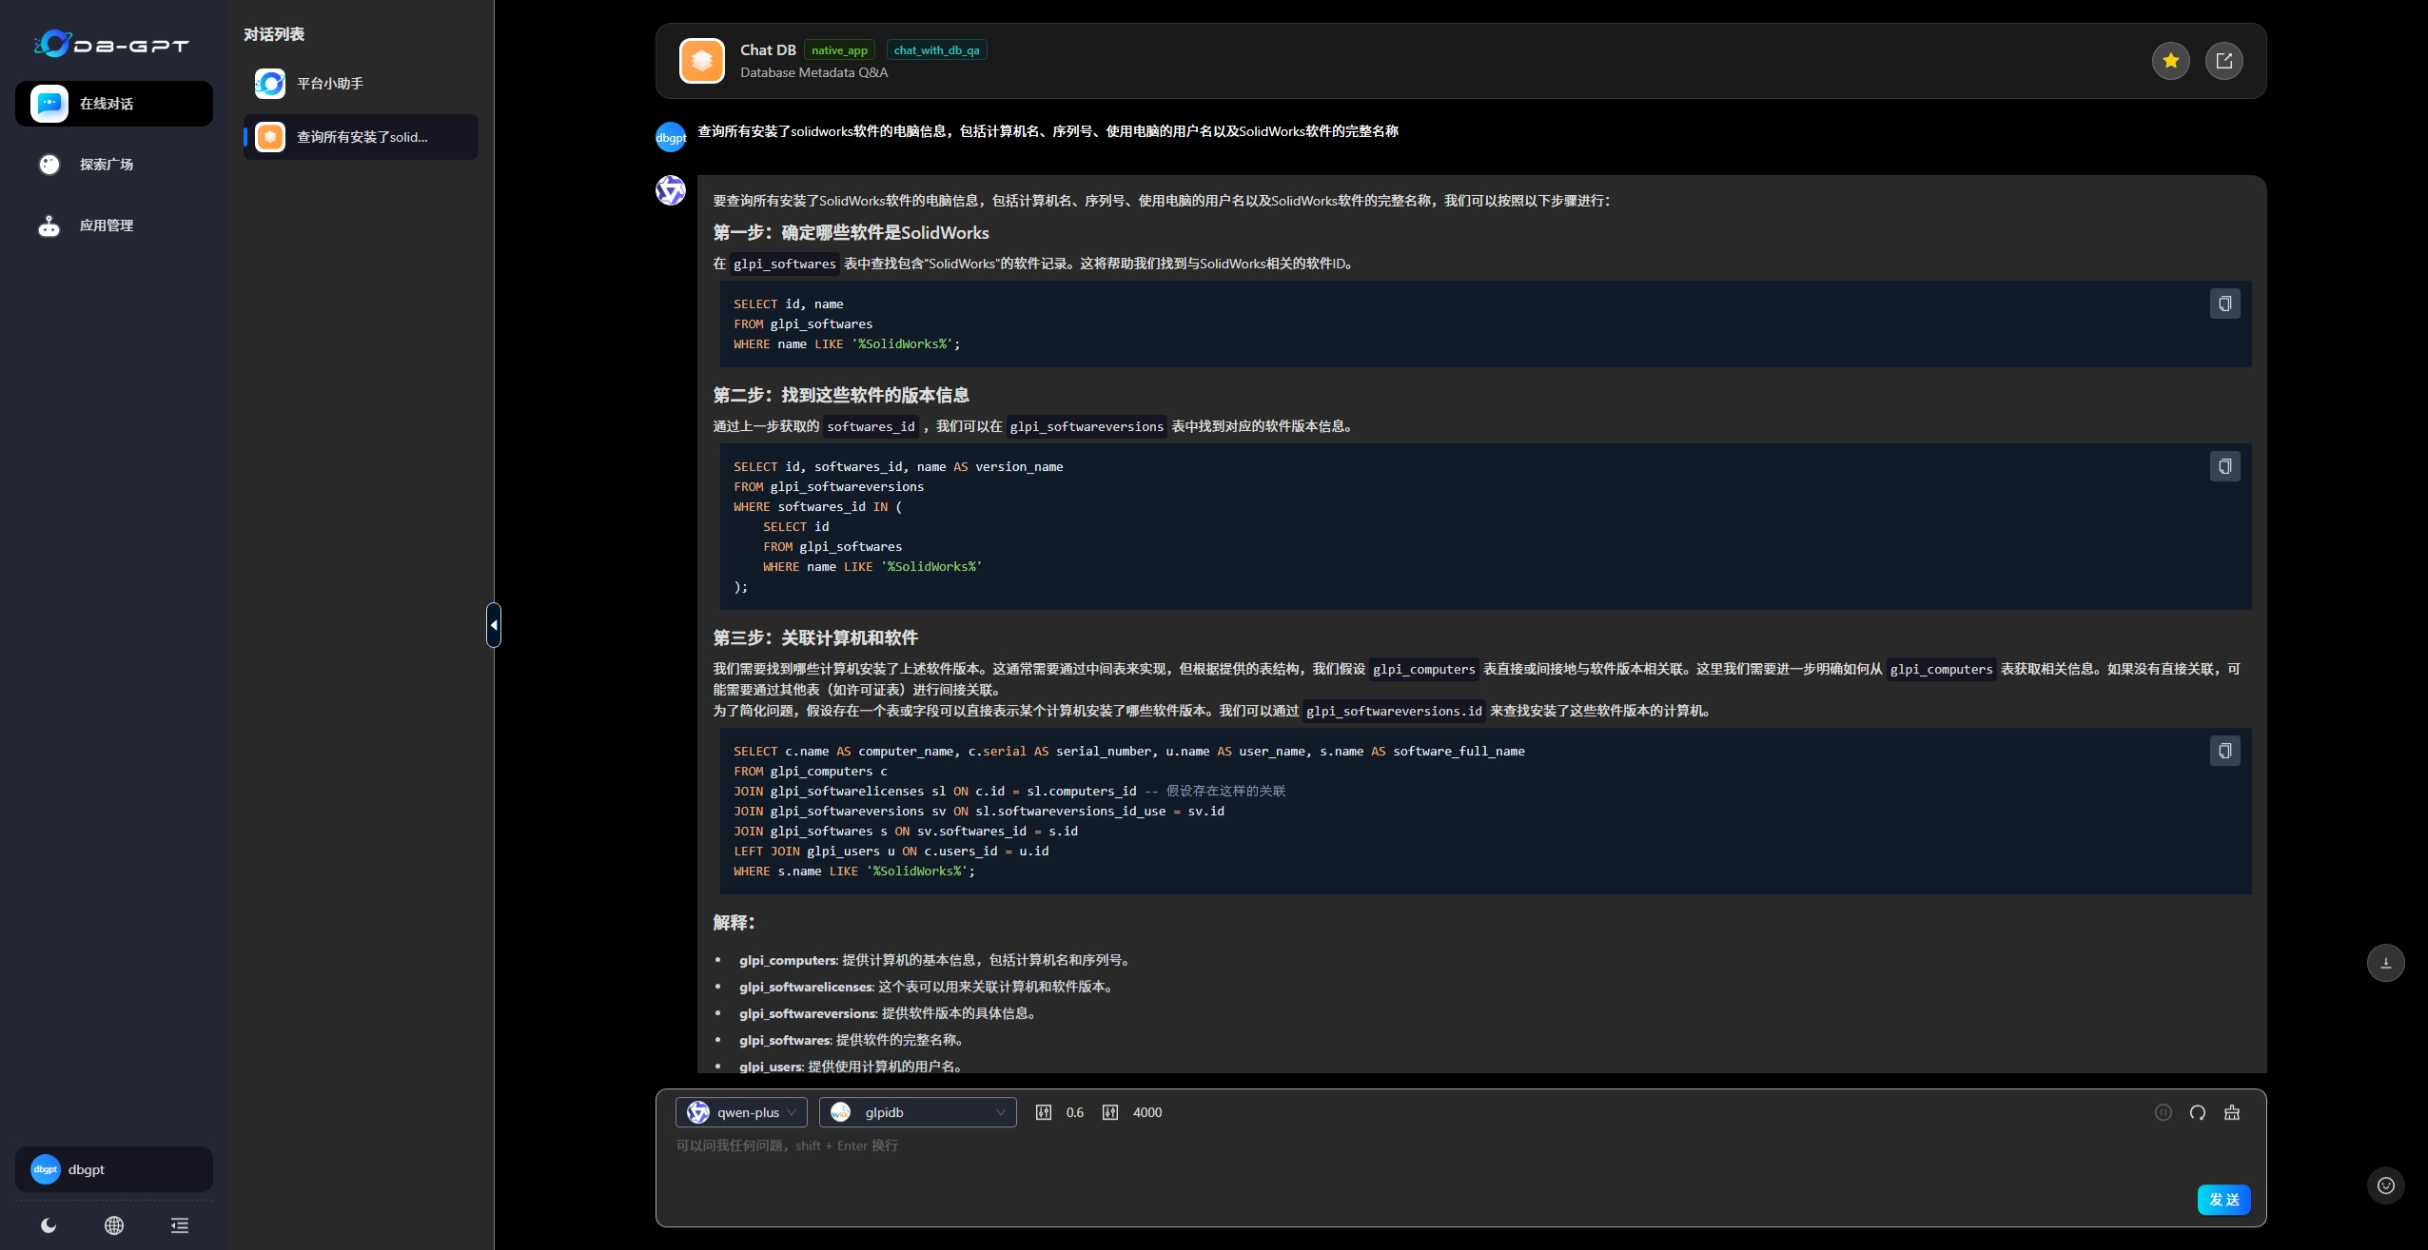This screenshot has height=1250, width=2428.
Task: Click the glpidb database logo icon
Action: (x=841, y=1112)
